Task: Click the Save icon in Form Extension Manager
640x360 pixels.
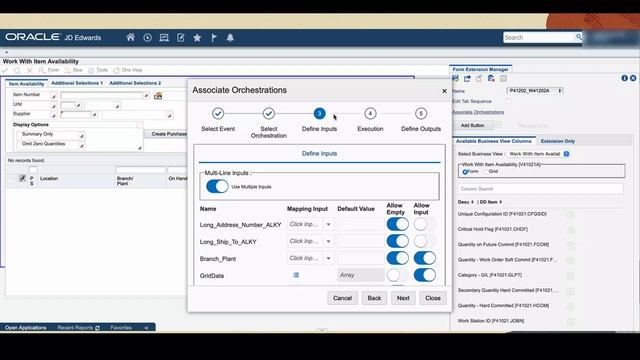Action: pos(456,78)
